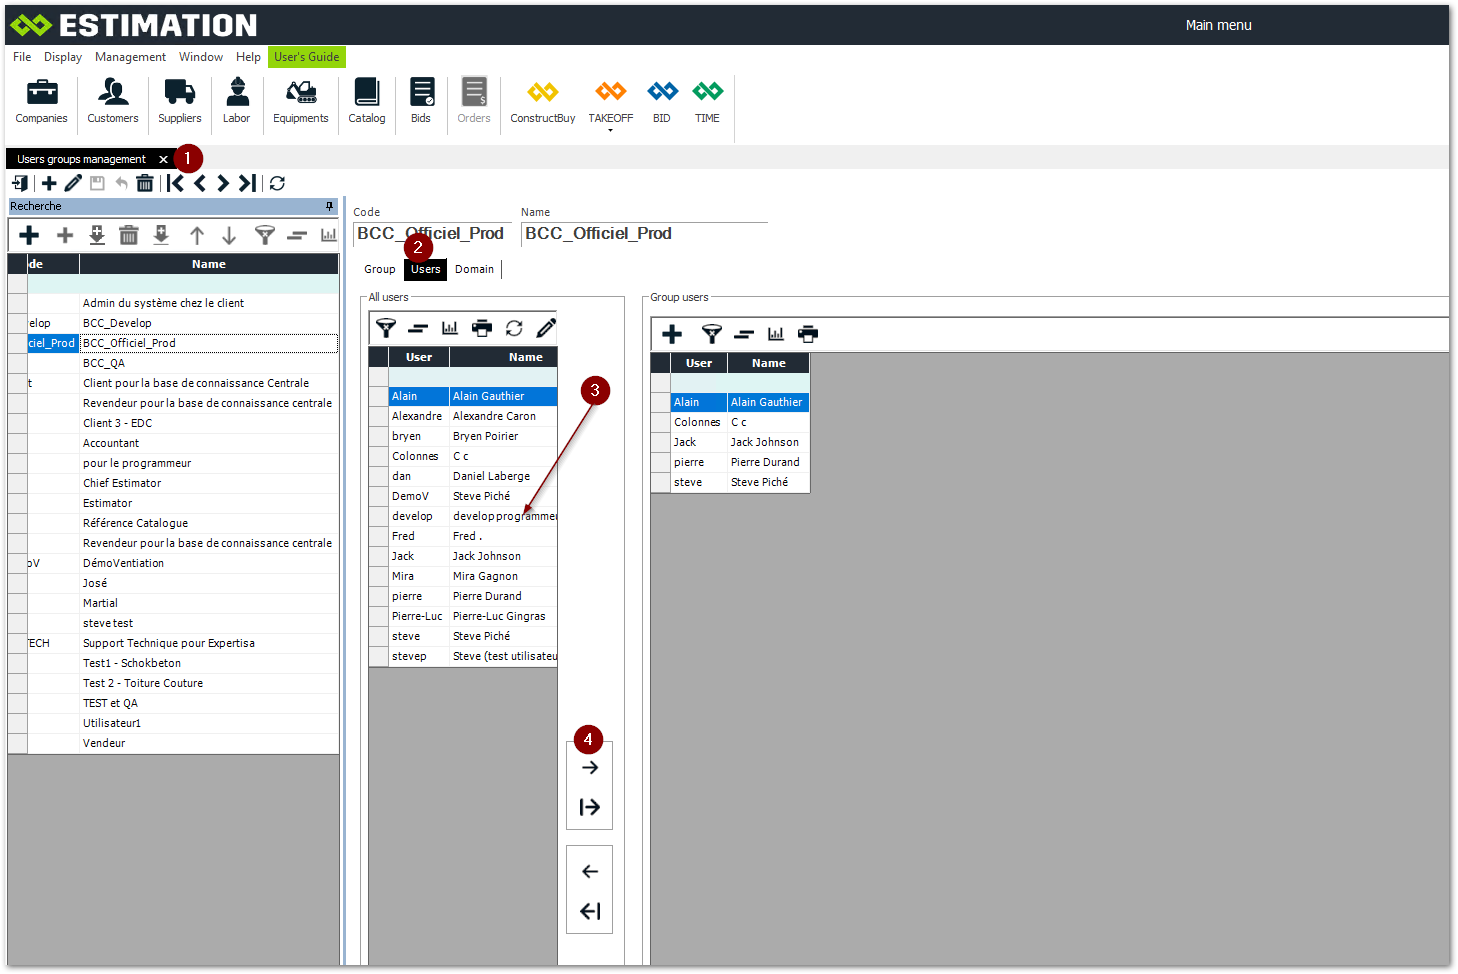Close the Users groups management tab
Viewport: 1458px width, 974px height.
[x=163, y=160]
